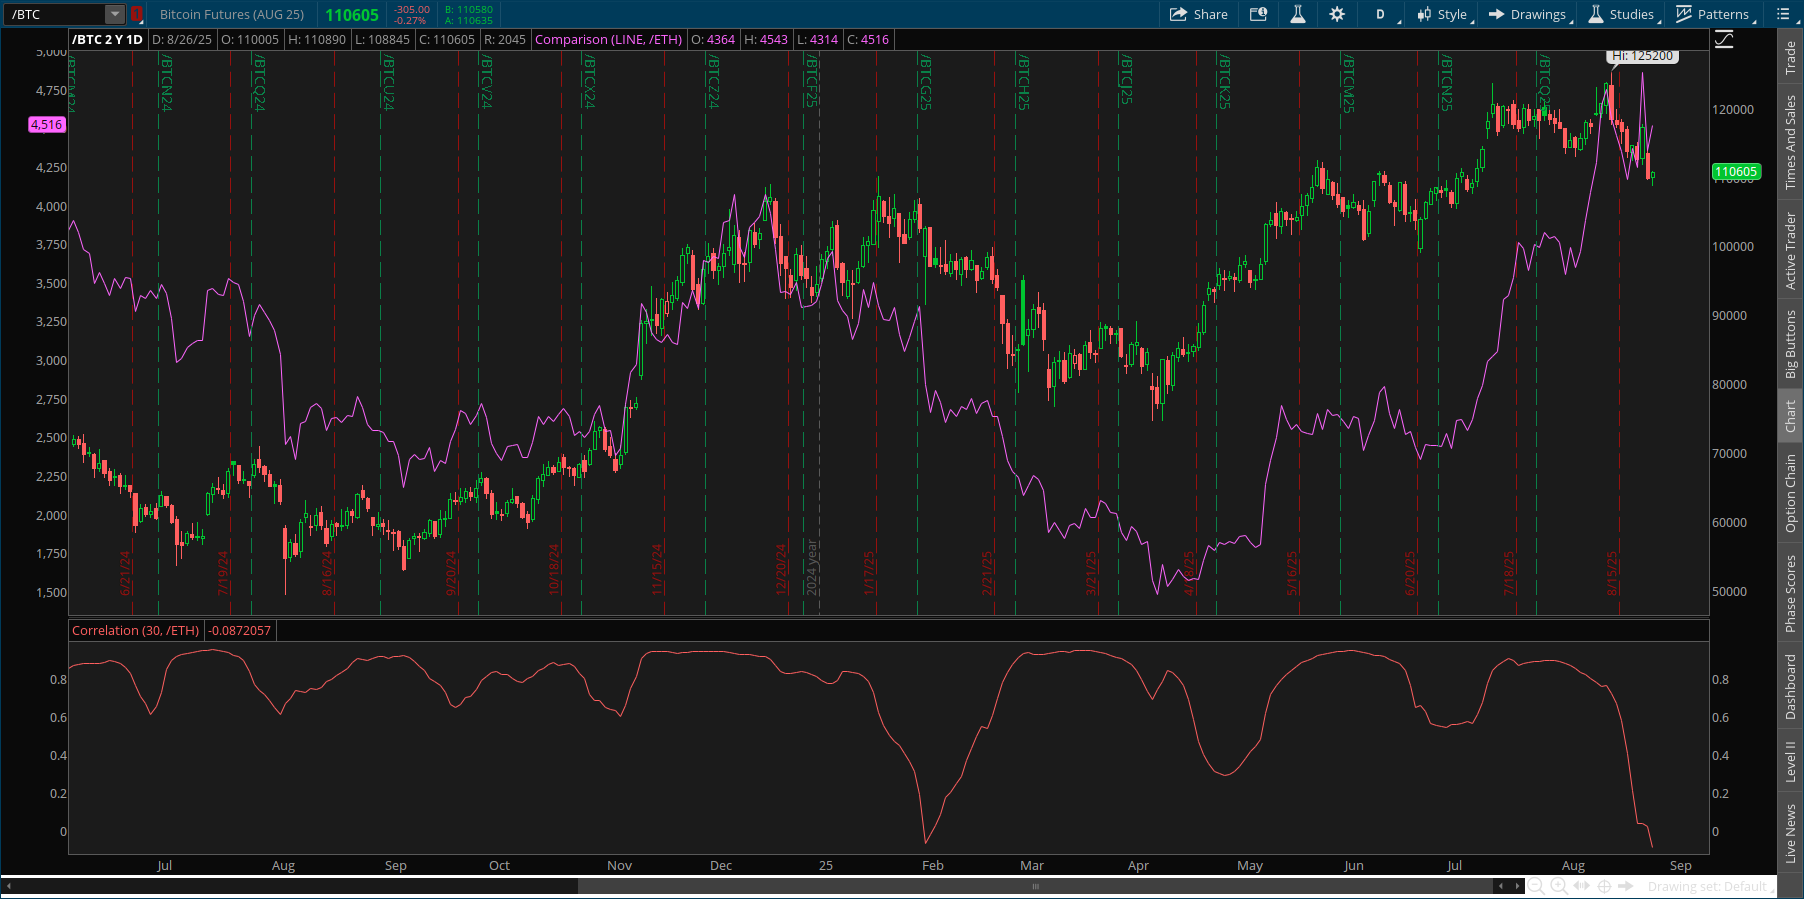Viewport: 1804px width, 899px height.
Task: Open the D timeframe selector
Action: click(1381, 14)
